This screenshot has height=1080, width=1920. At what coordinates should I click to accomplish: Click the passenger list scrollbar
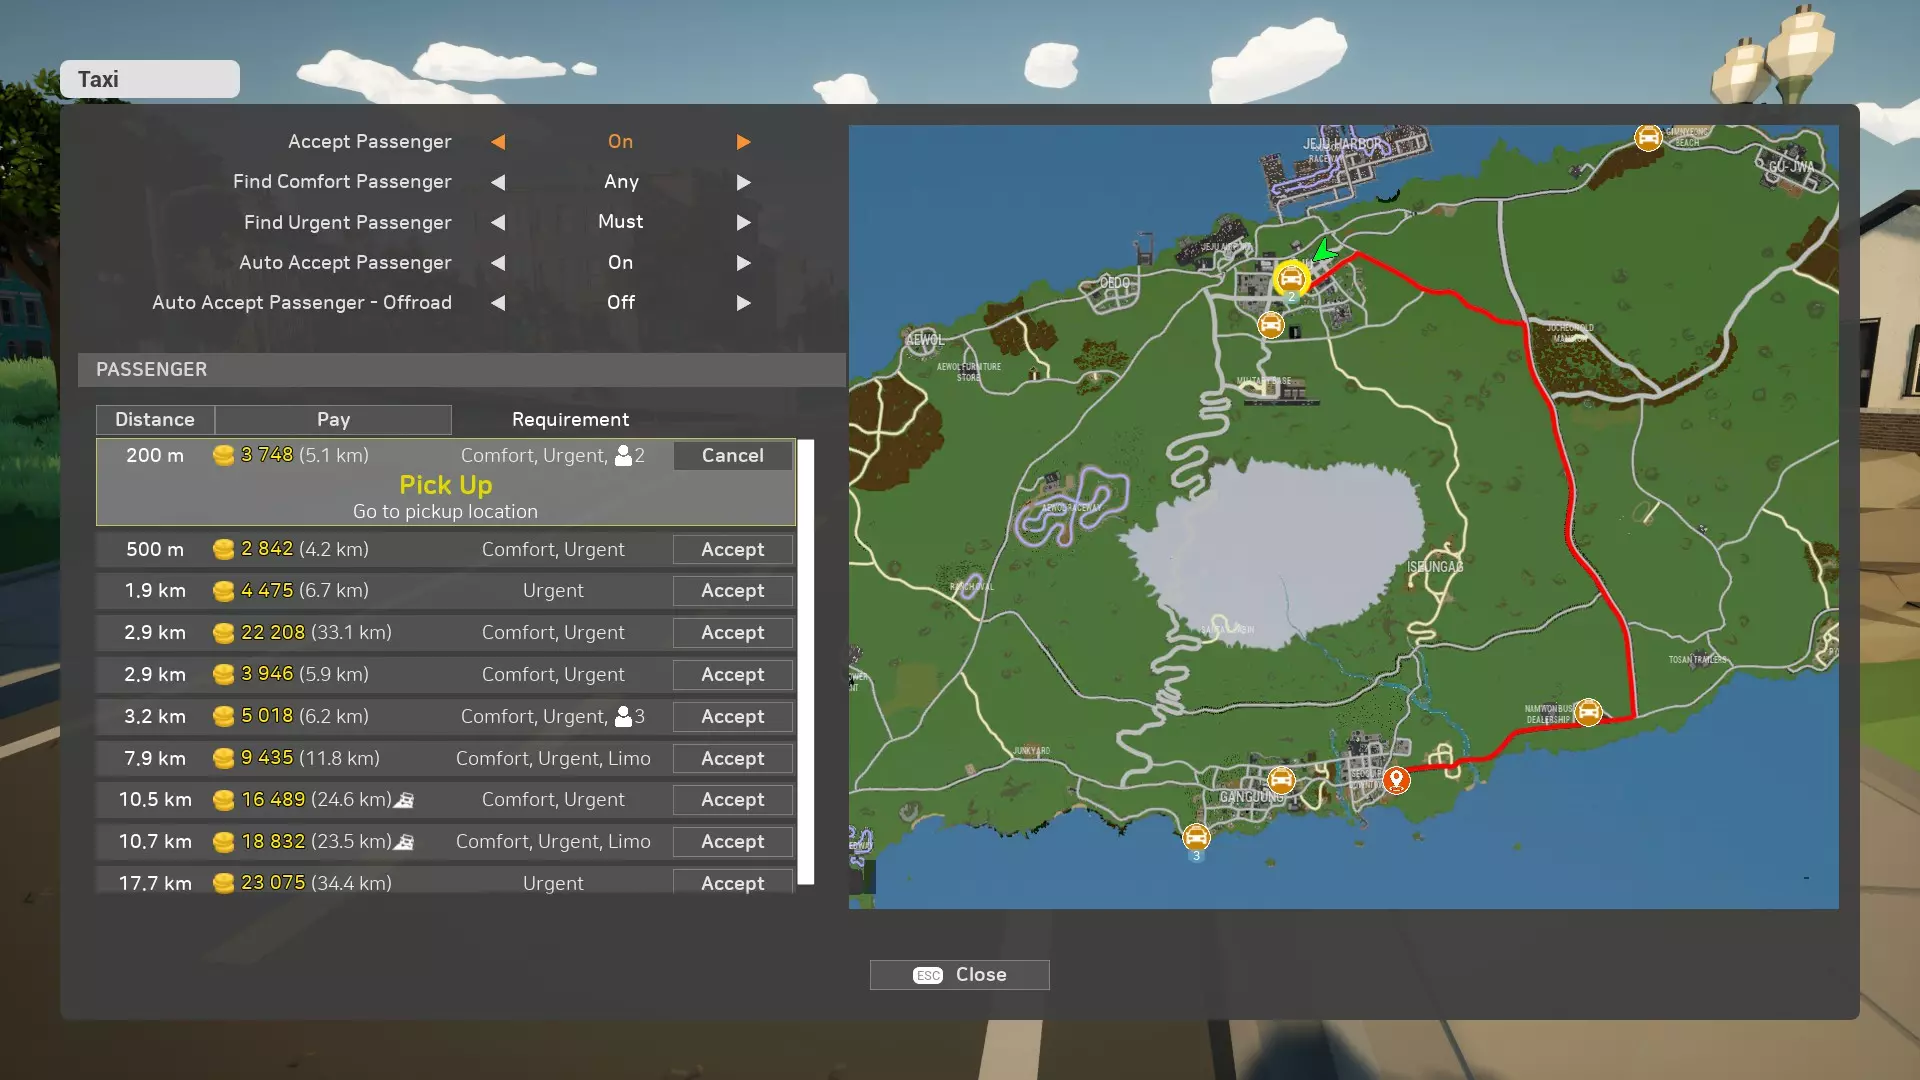point(806,660)
